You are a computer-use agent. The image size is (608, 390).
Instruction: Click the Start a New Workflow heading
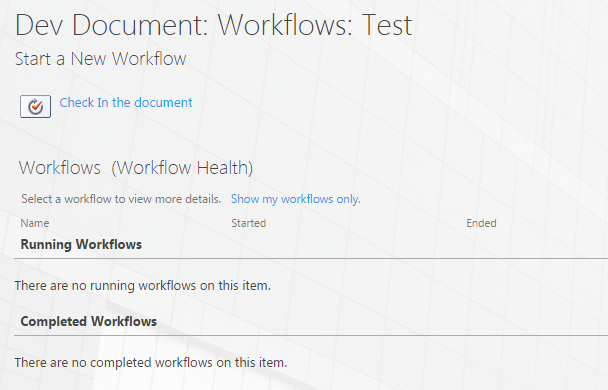[x=100, y=59]
